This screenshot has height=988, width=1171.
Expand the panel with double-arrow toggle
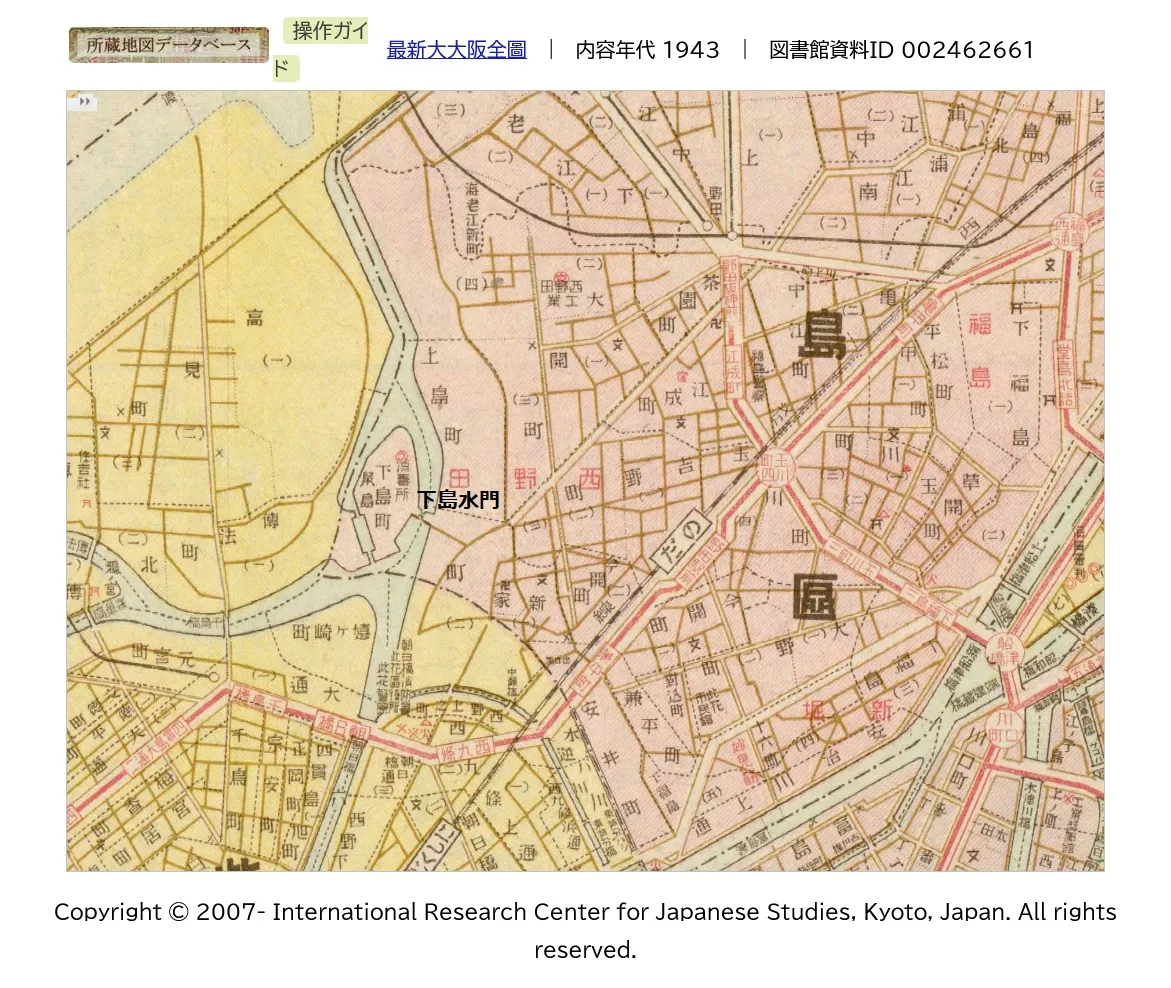point(84,101)
